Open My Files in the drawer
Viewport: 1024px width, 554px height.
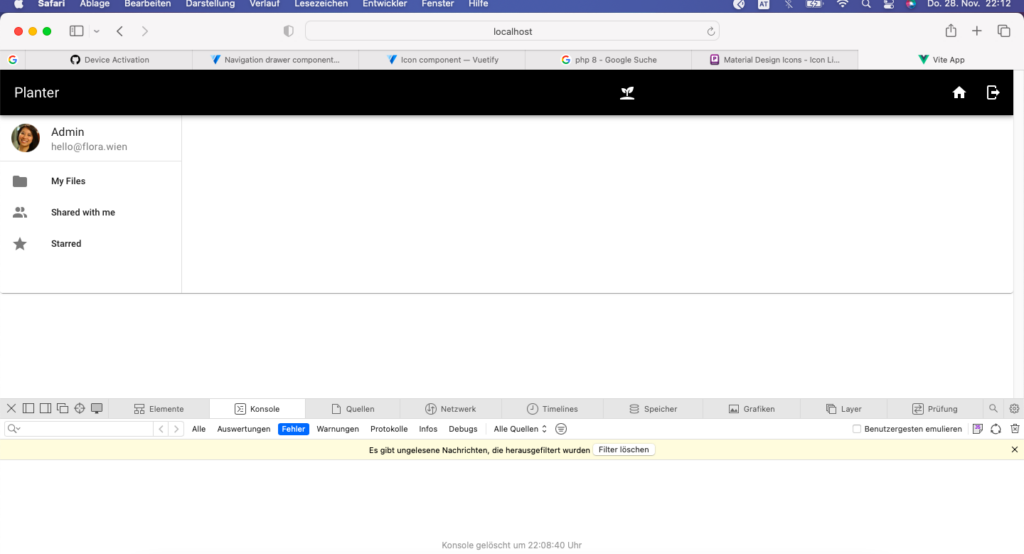pyautogui.click(x=91, y=181)
